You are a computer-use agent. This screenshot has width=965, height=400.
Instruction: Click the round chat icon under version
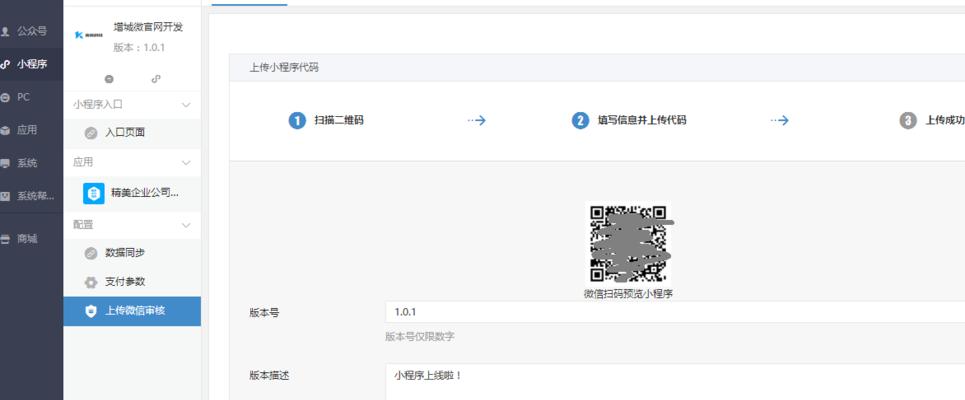click(x=109, y=79)
